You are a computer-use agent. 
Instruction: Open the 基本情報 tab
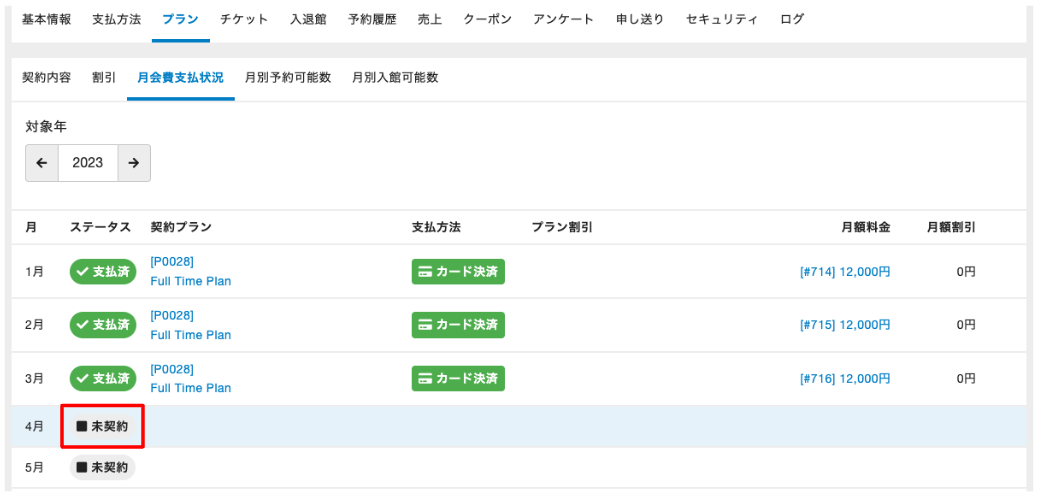(x=46, y=19)
